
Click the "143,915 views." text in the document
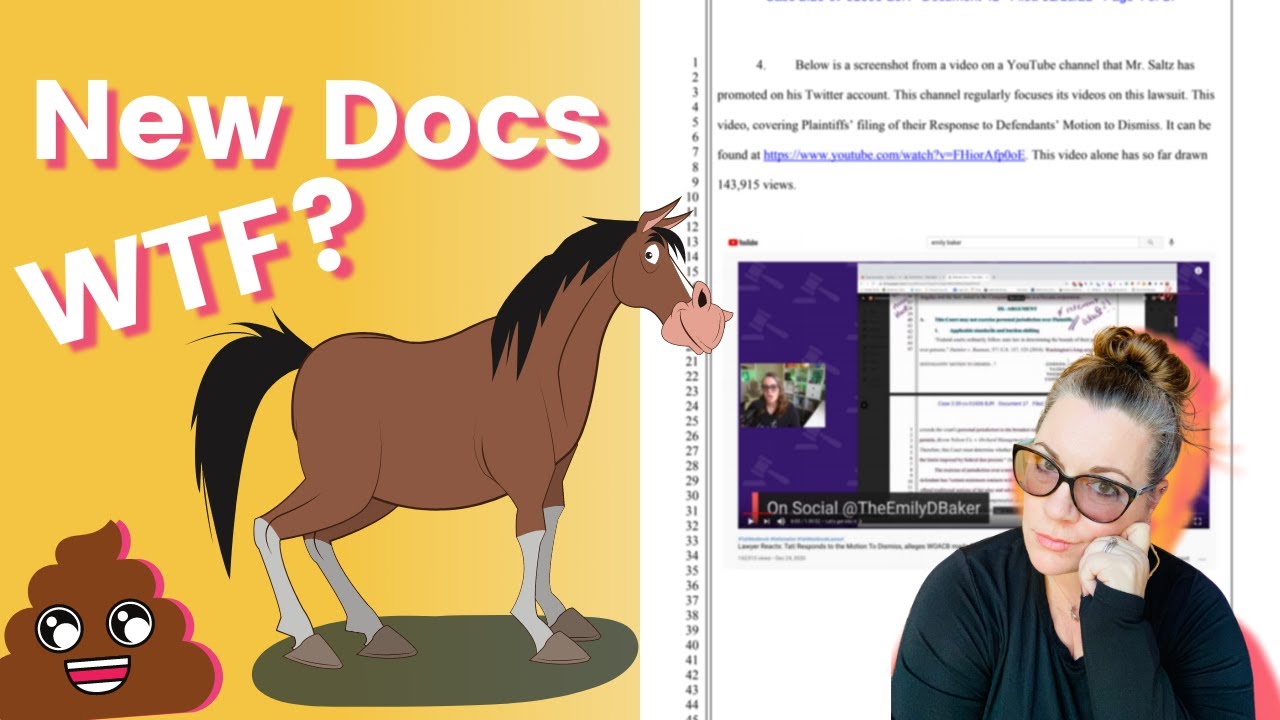coord(756,185)
